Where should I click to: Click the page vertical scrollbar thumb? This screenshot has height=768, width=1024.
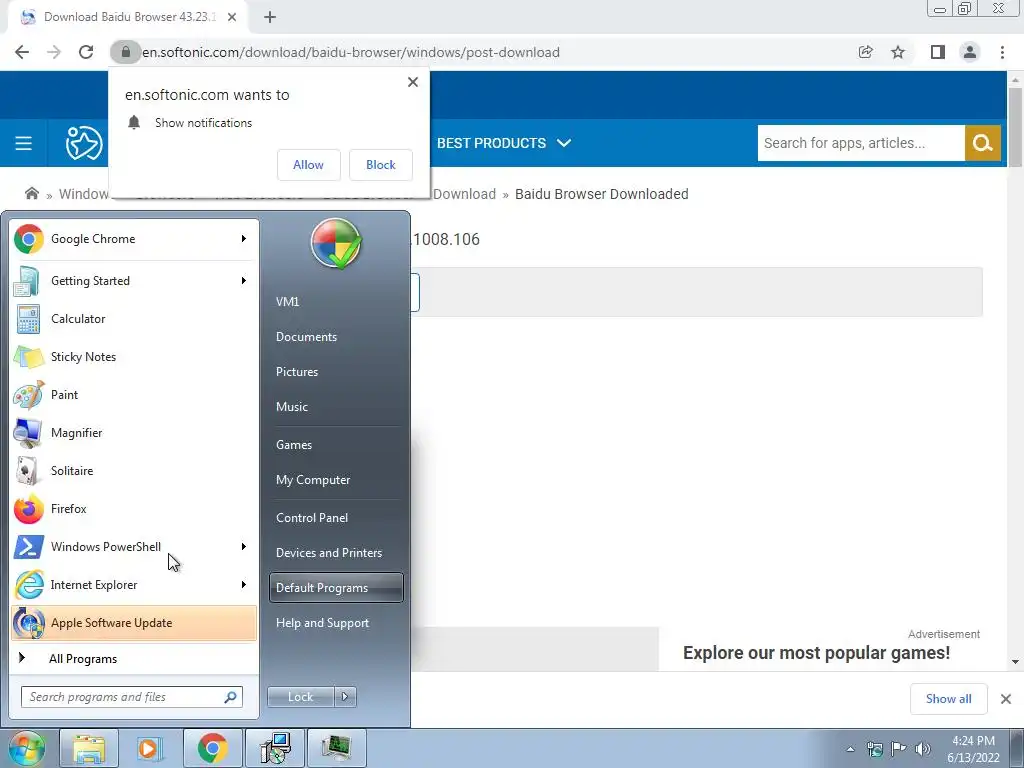coord(1015,127)
